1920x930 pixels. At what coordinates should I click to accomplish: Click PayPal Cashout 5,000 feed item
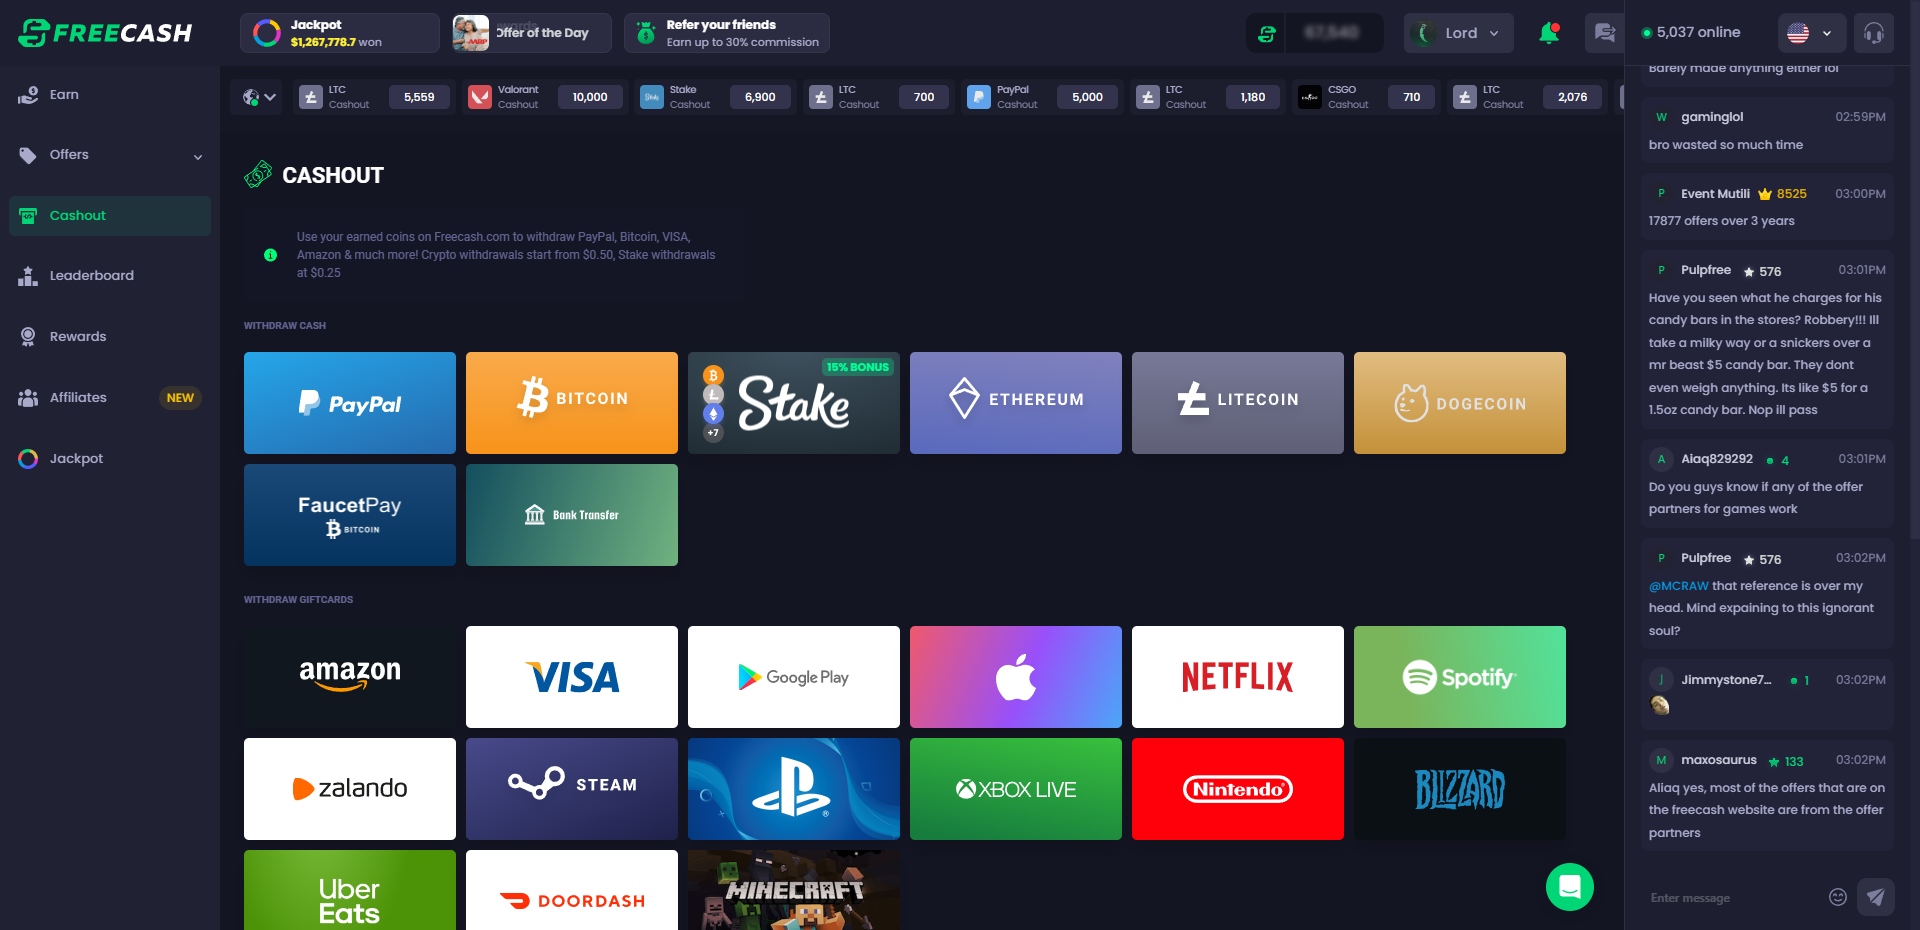click(x=1043, y=97)
